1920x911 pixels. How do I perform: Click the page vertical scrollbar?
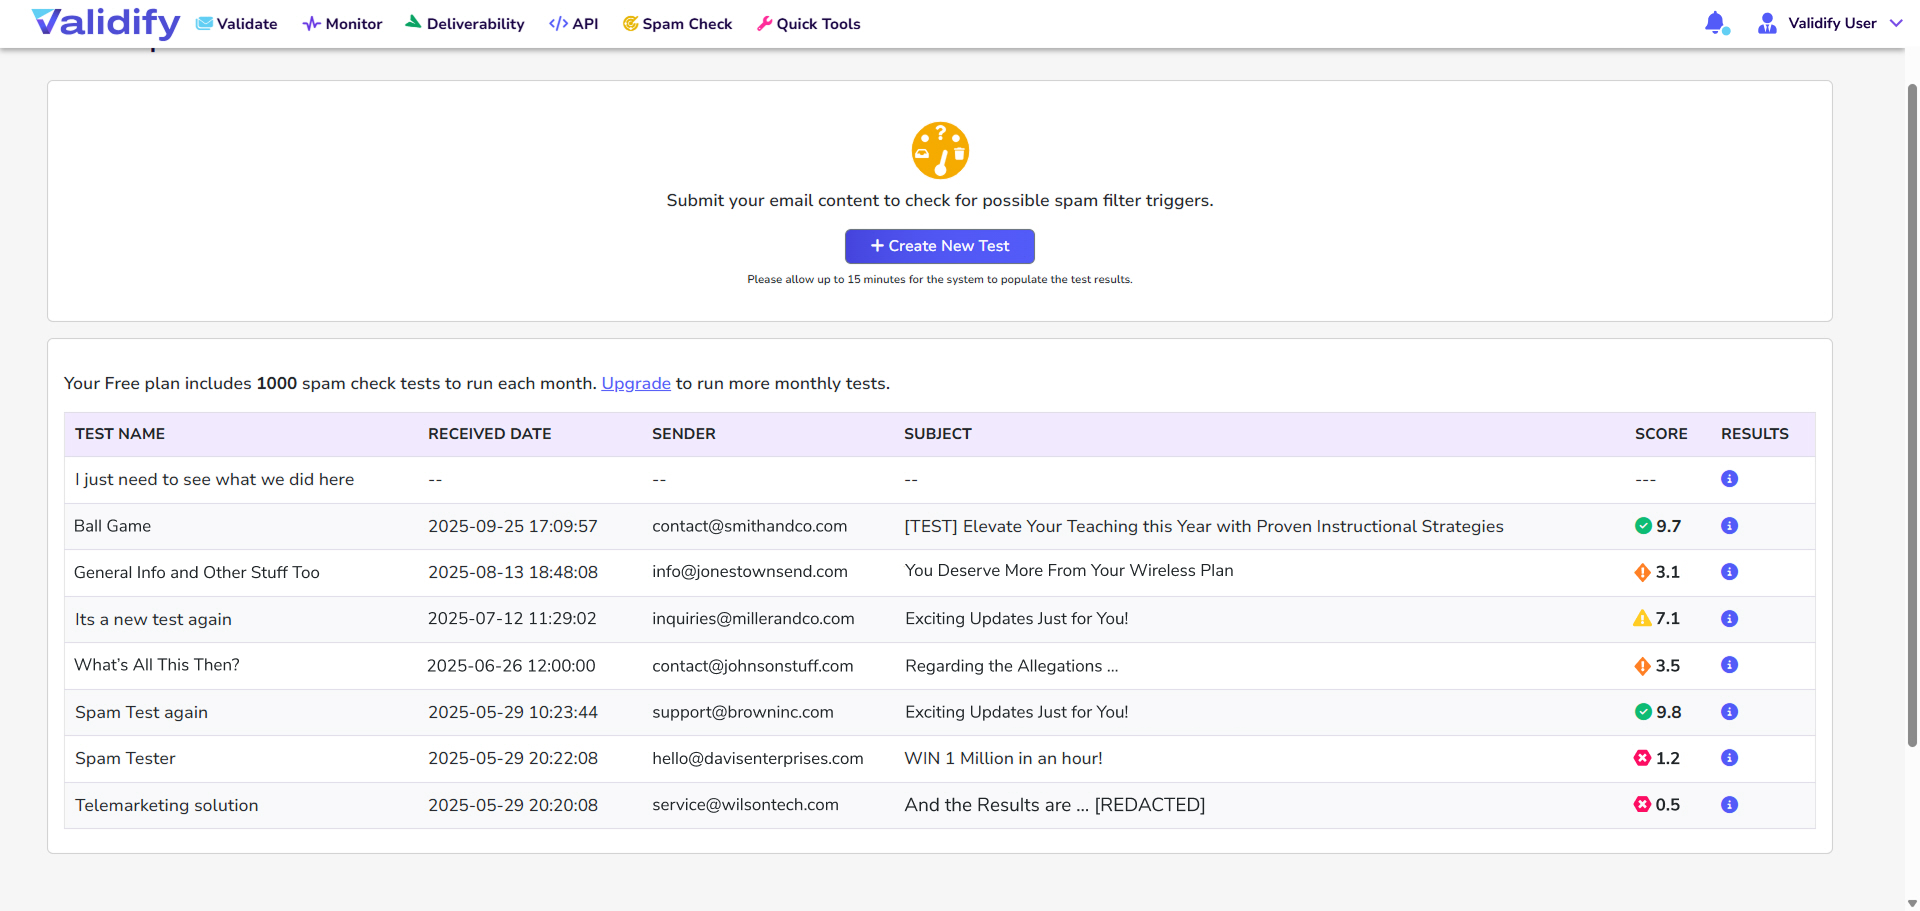click(x=1912, y=415)
